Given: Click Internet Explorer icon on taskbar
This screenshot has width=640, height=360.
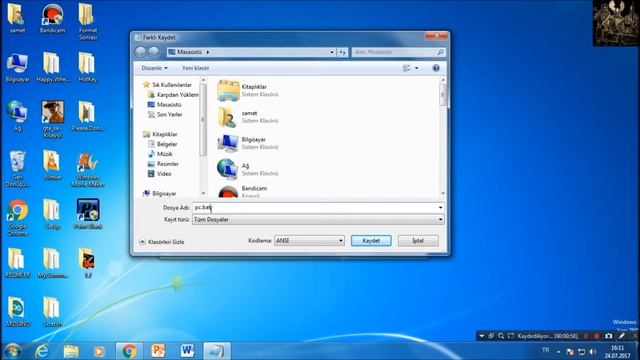Looking at the screenshot, I should pos(42,351).
